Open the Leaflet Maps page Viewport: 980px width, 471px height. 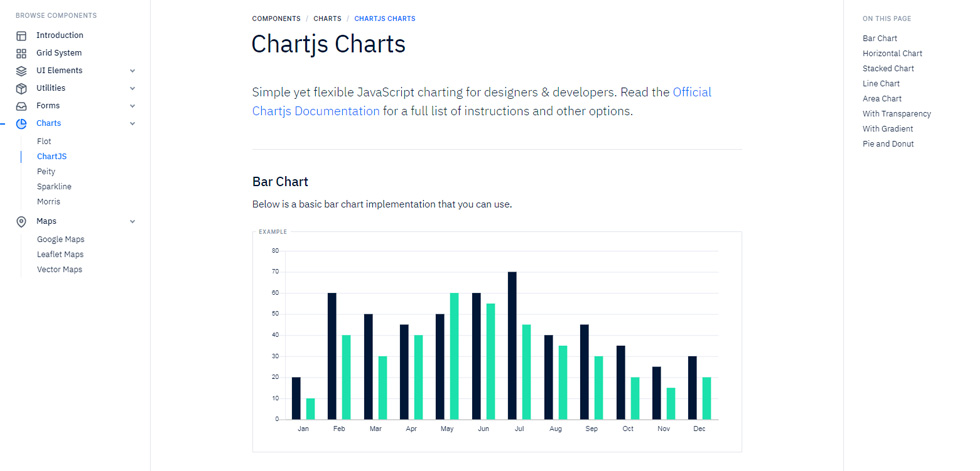pyautogui.click(x=60, y=254)
